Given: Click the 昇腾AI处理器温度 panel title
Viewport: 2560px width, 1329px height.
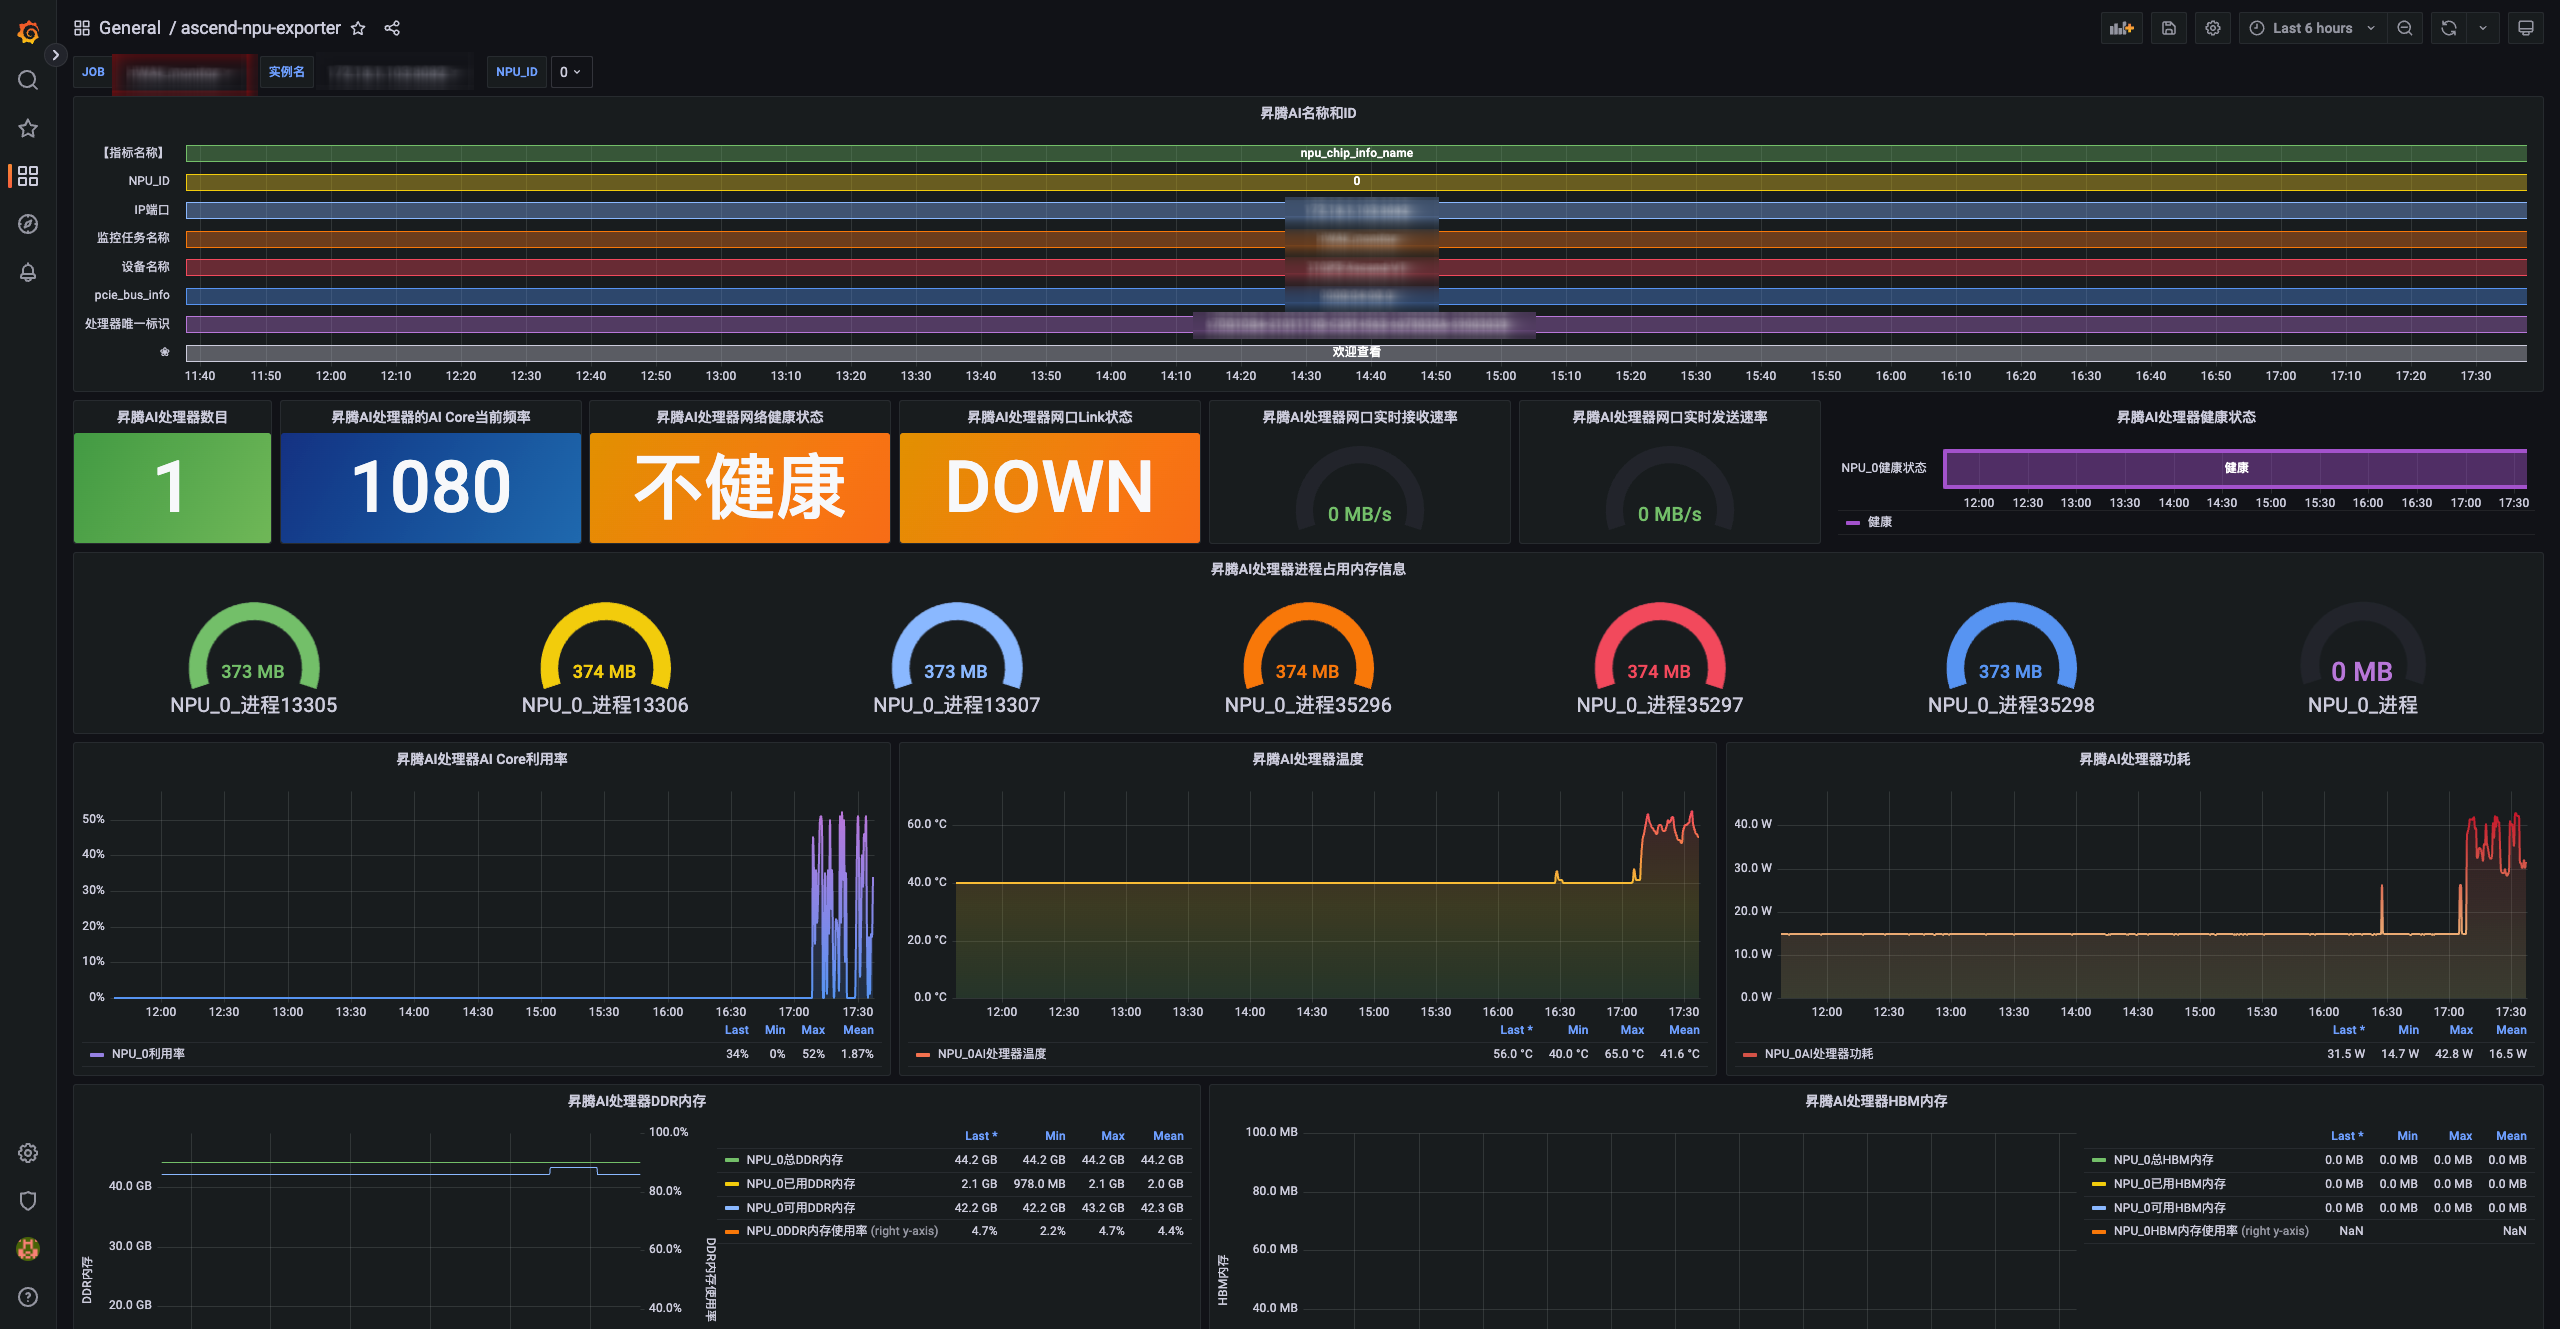Looking at the screenshot, I should click(1307, 759).
